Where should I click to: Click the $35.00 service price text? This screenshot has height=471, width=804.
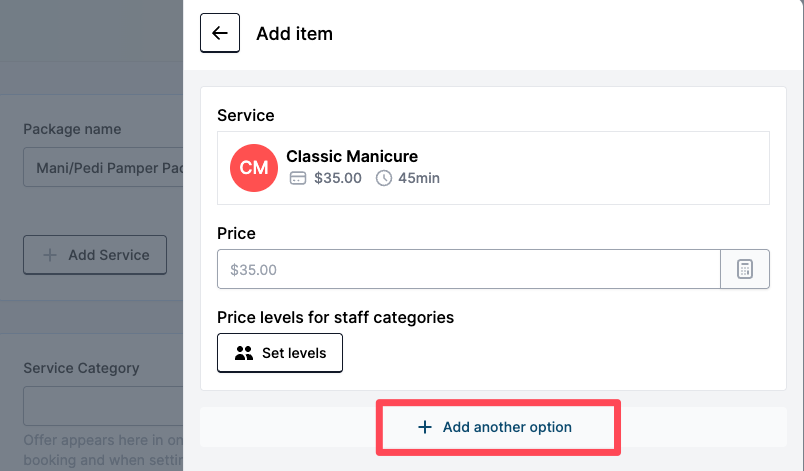coord(338,179)
